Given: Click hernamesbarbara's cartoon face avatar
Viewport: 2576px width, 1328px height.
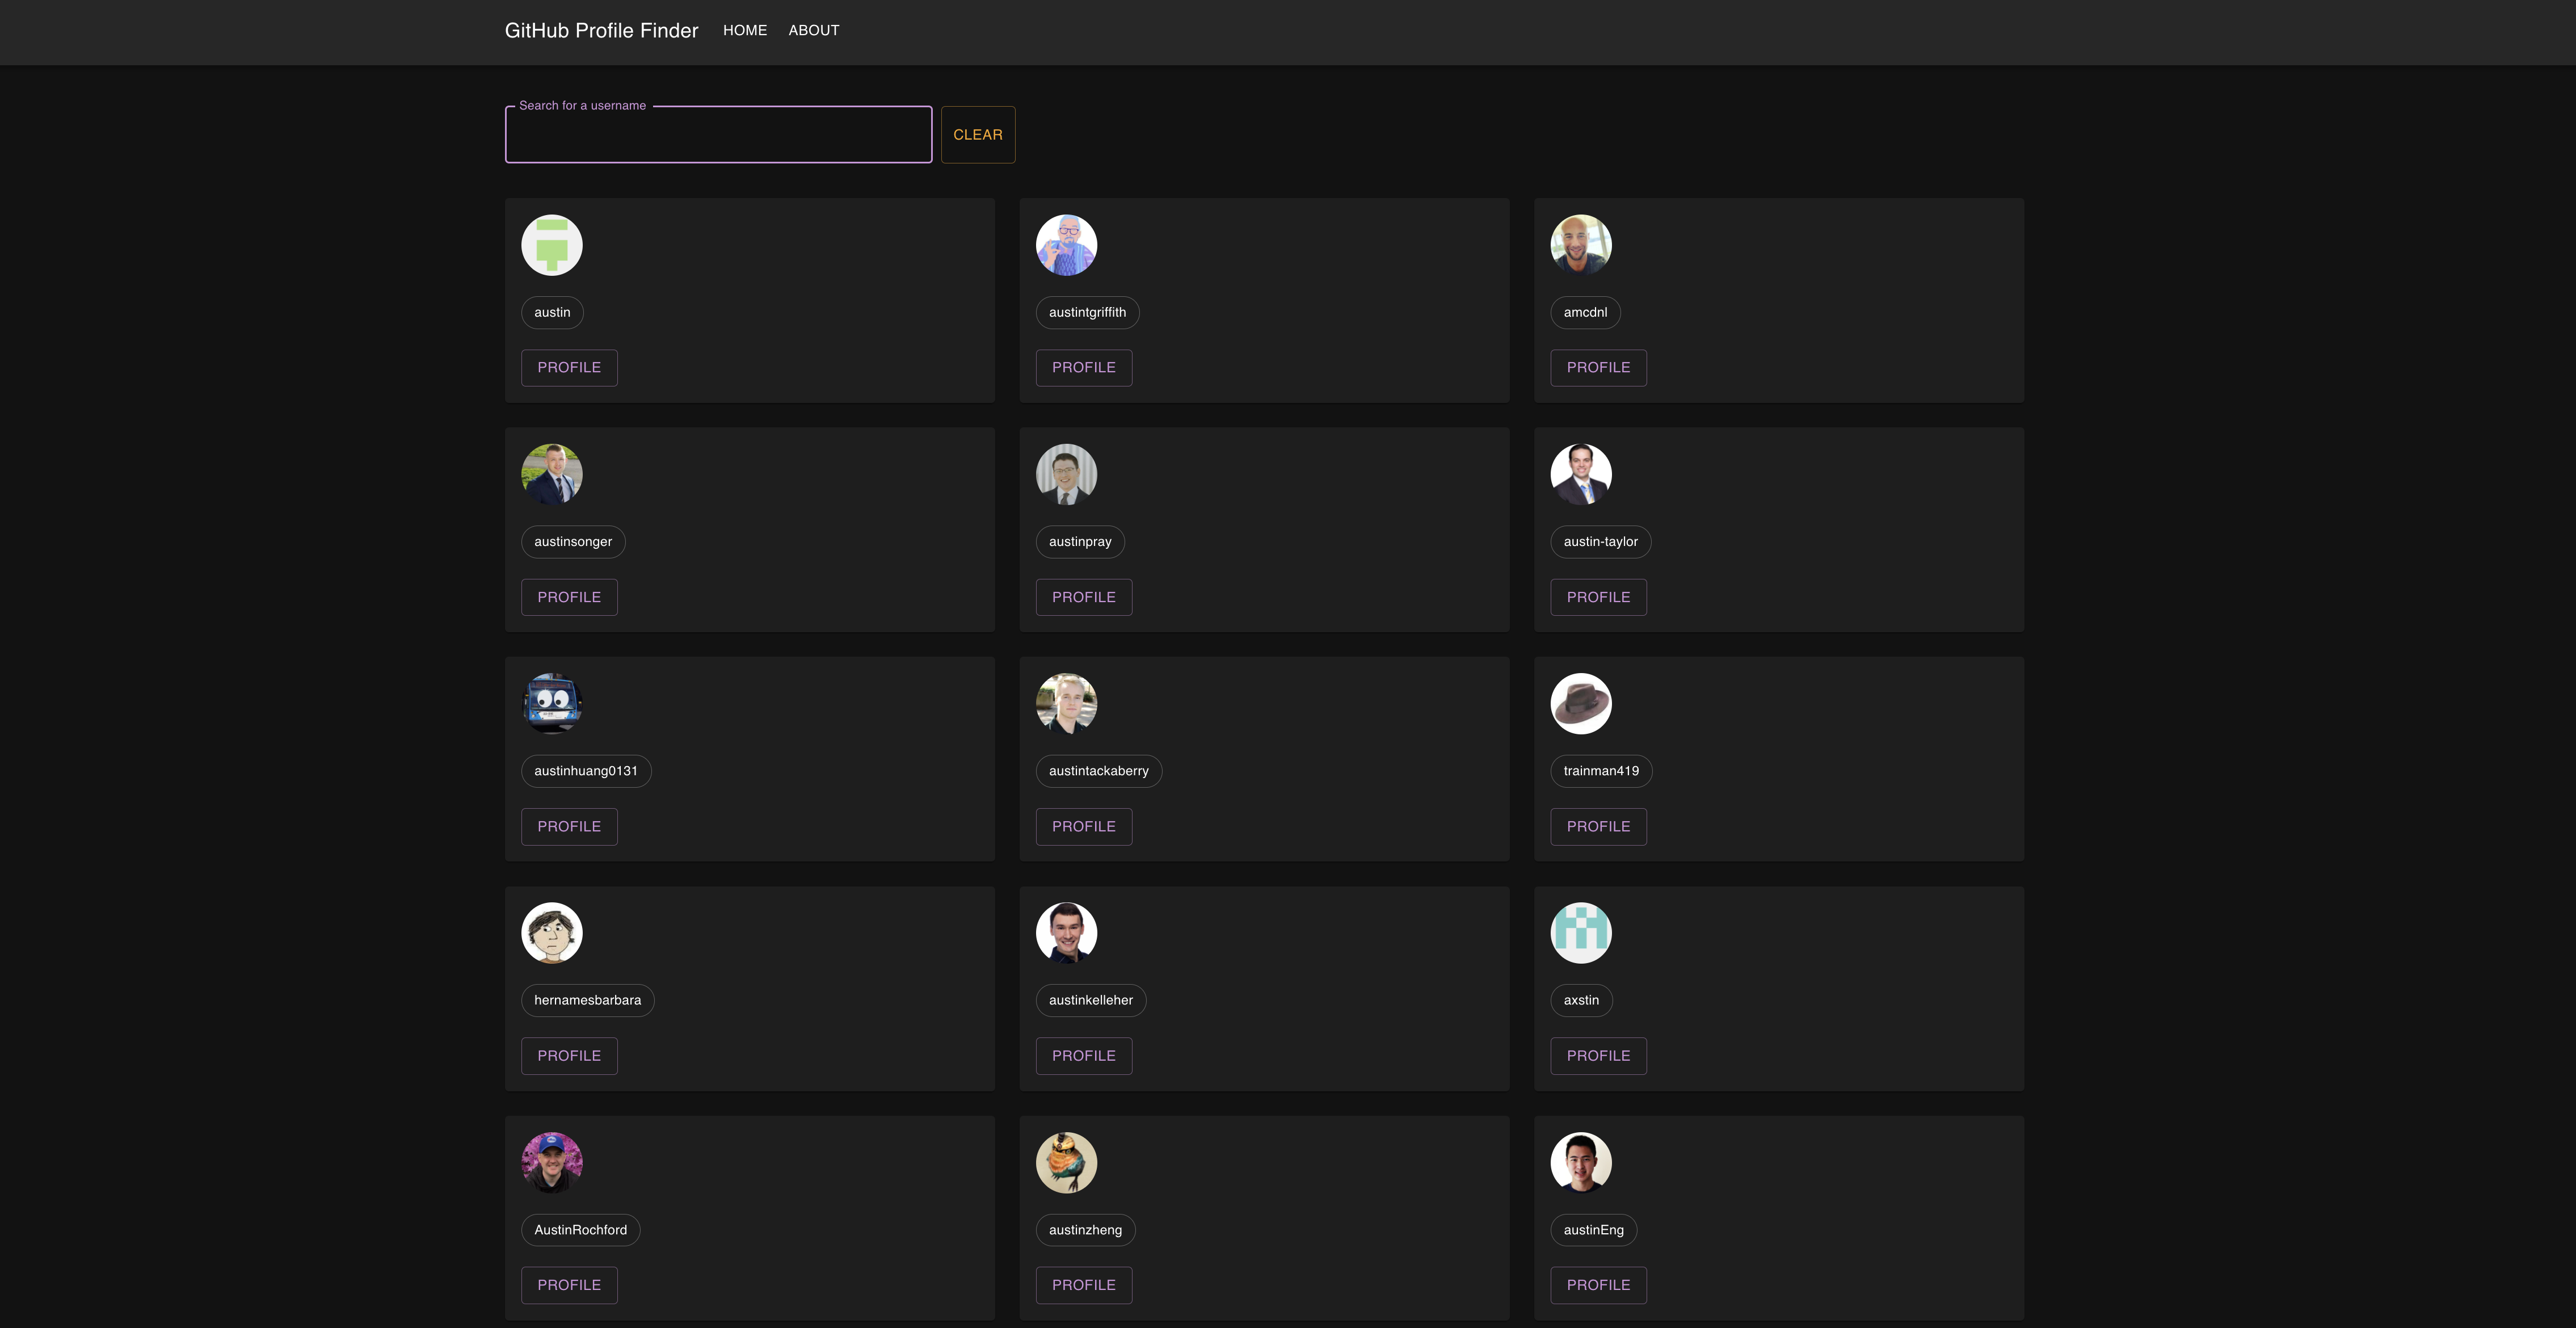Looking at the screenshot, I should 551,932.
